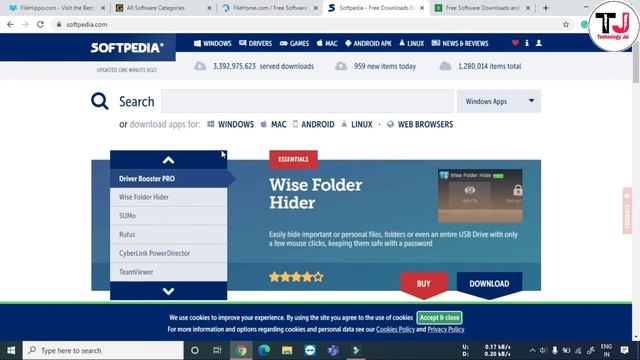Image resolution: width=640 pixels, height=360 pixels.
Task: Focus the Softpedia search input field
Action: tap(307, 101)
